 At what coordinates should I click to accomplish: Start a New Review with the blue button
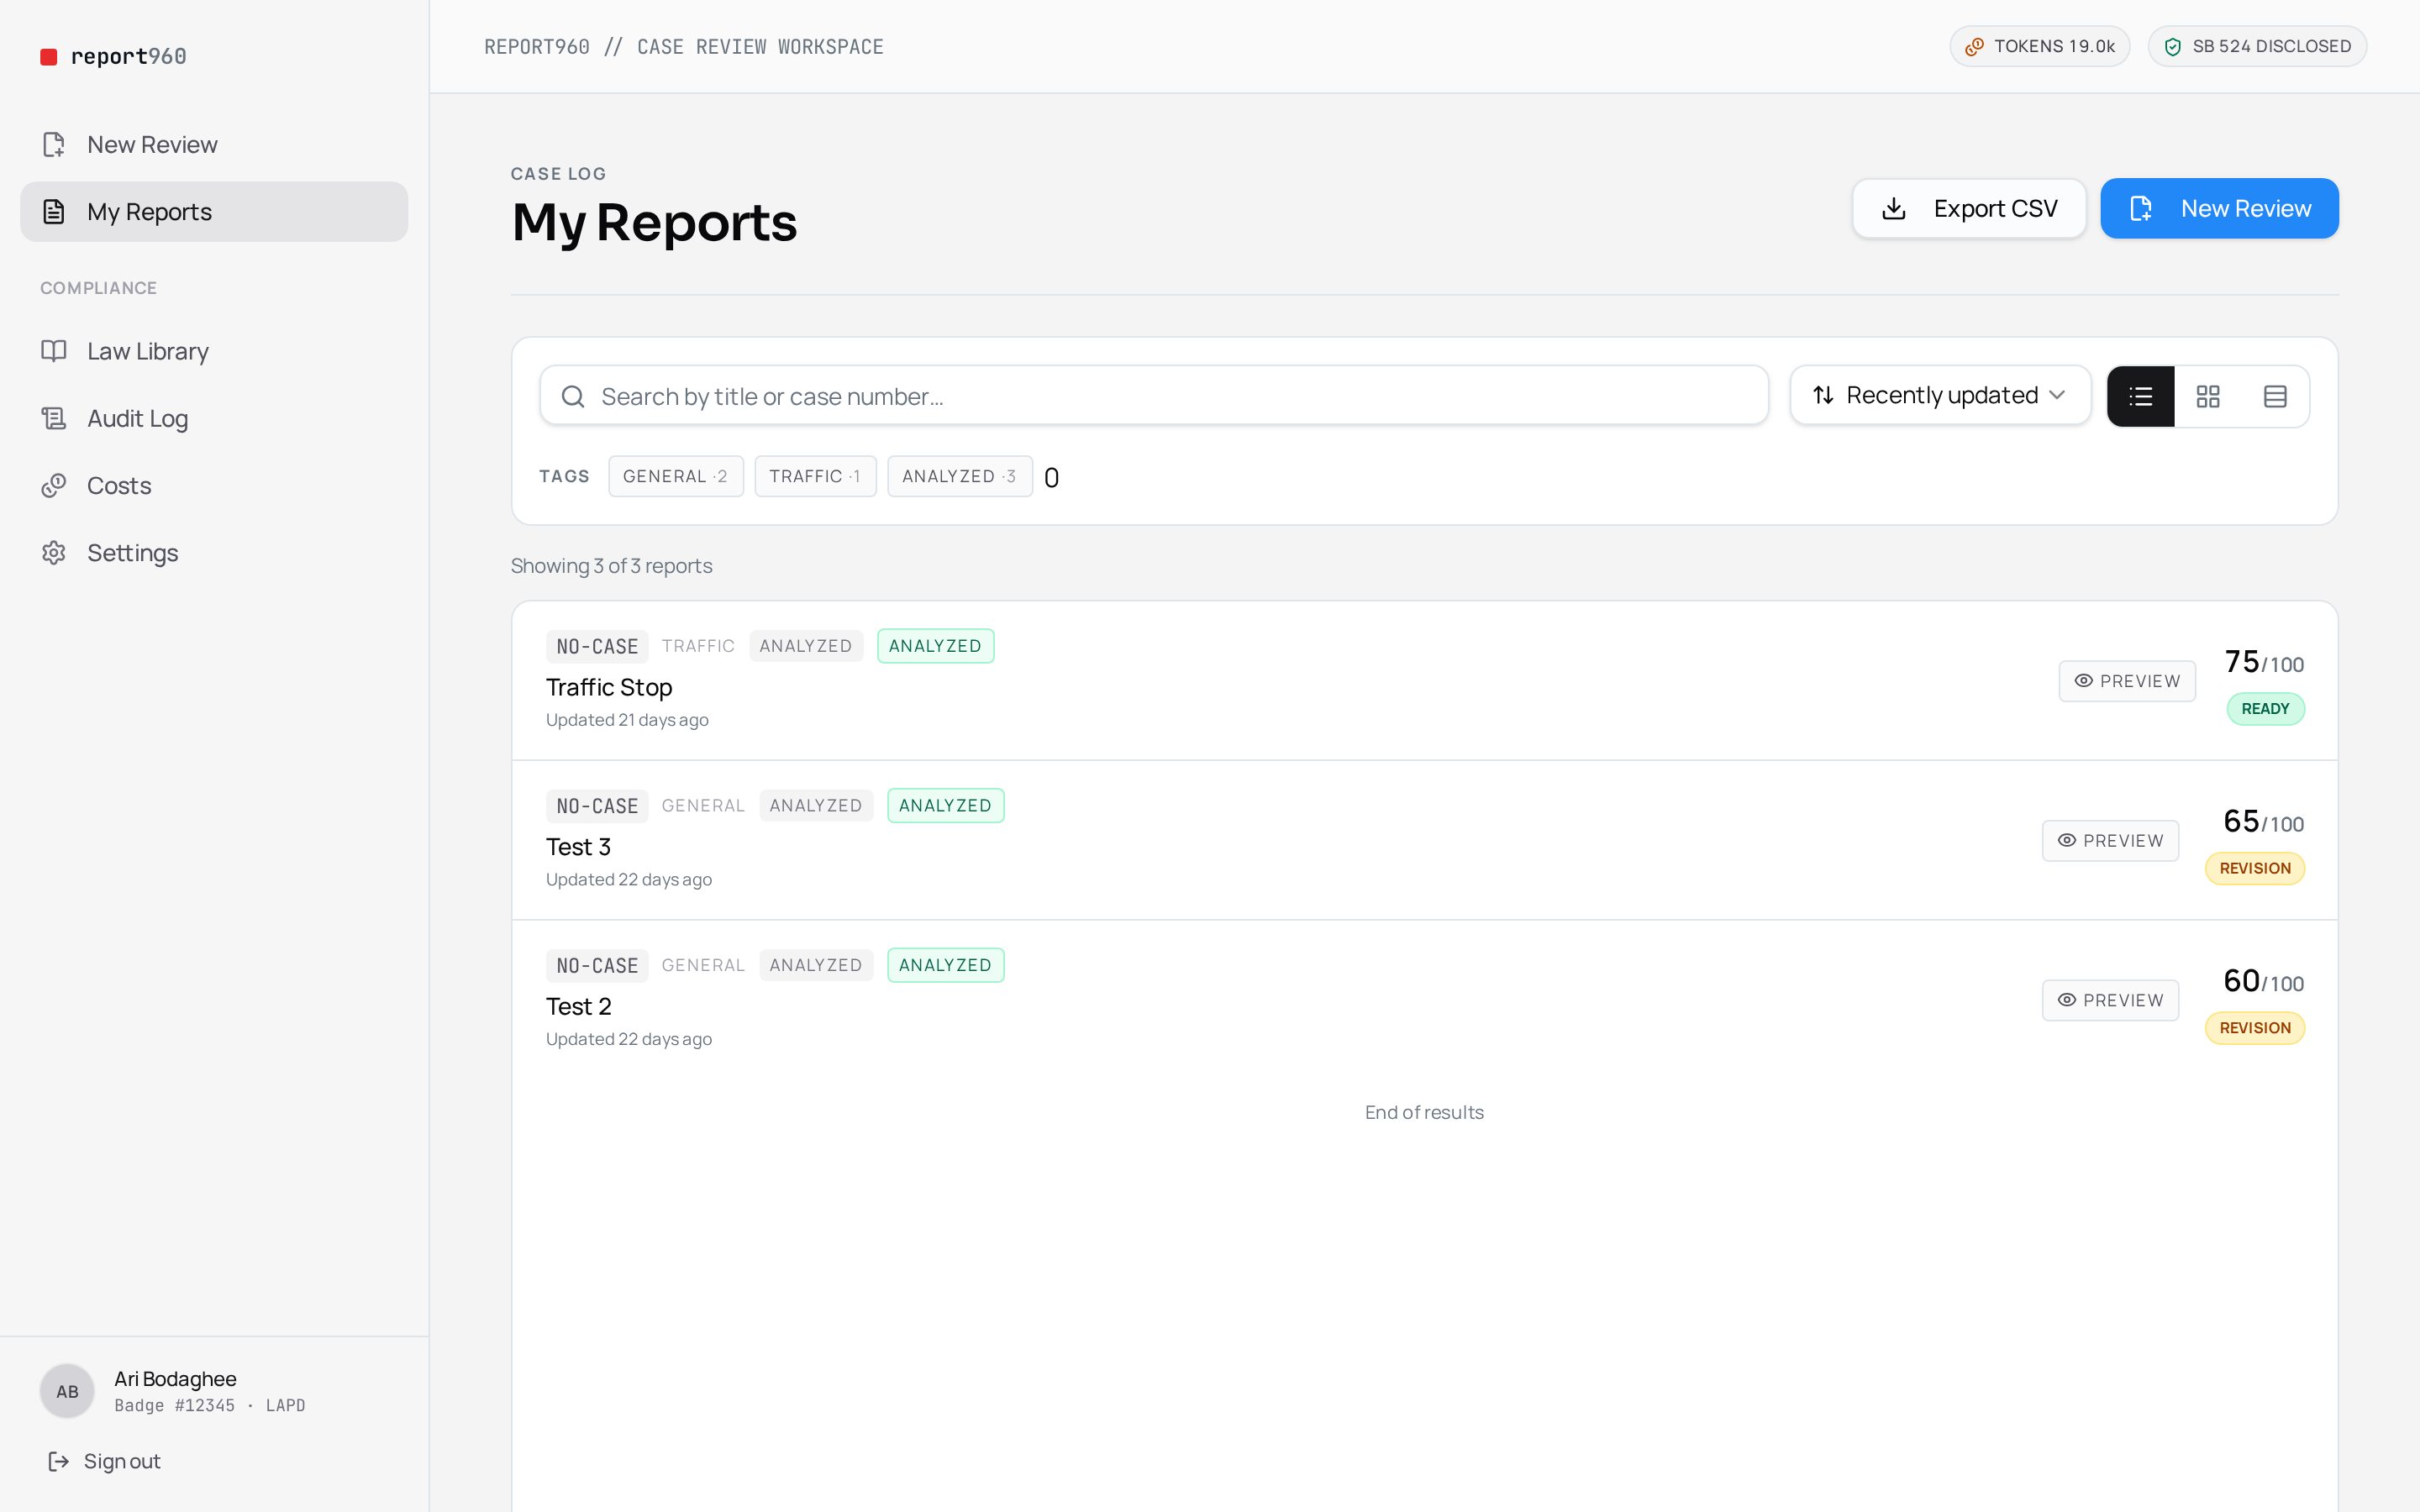click(x=2219, y=208)
